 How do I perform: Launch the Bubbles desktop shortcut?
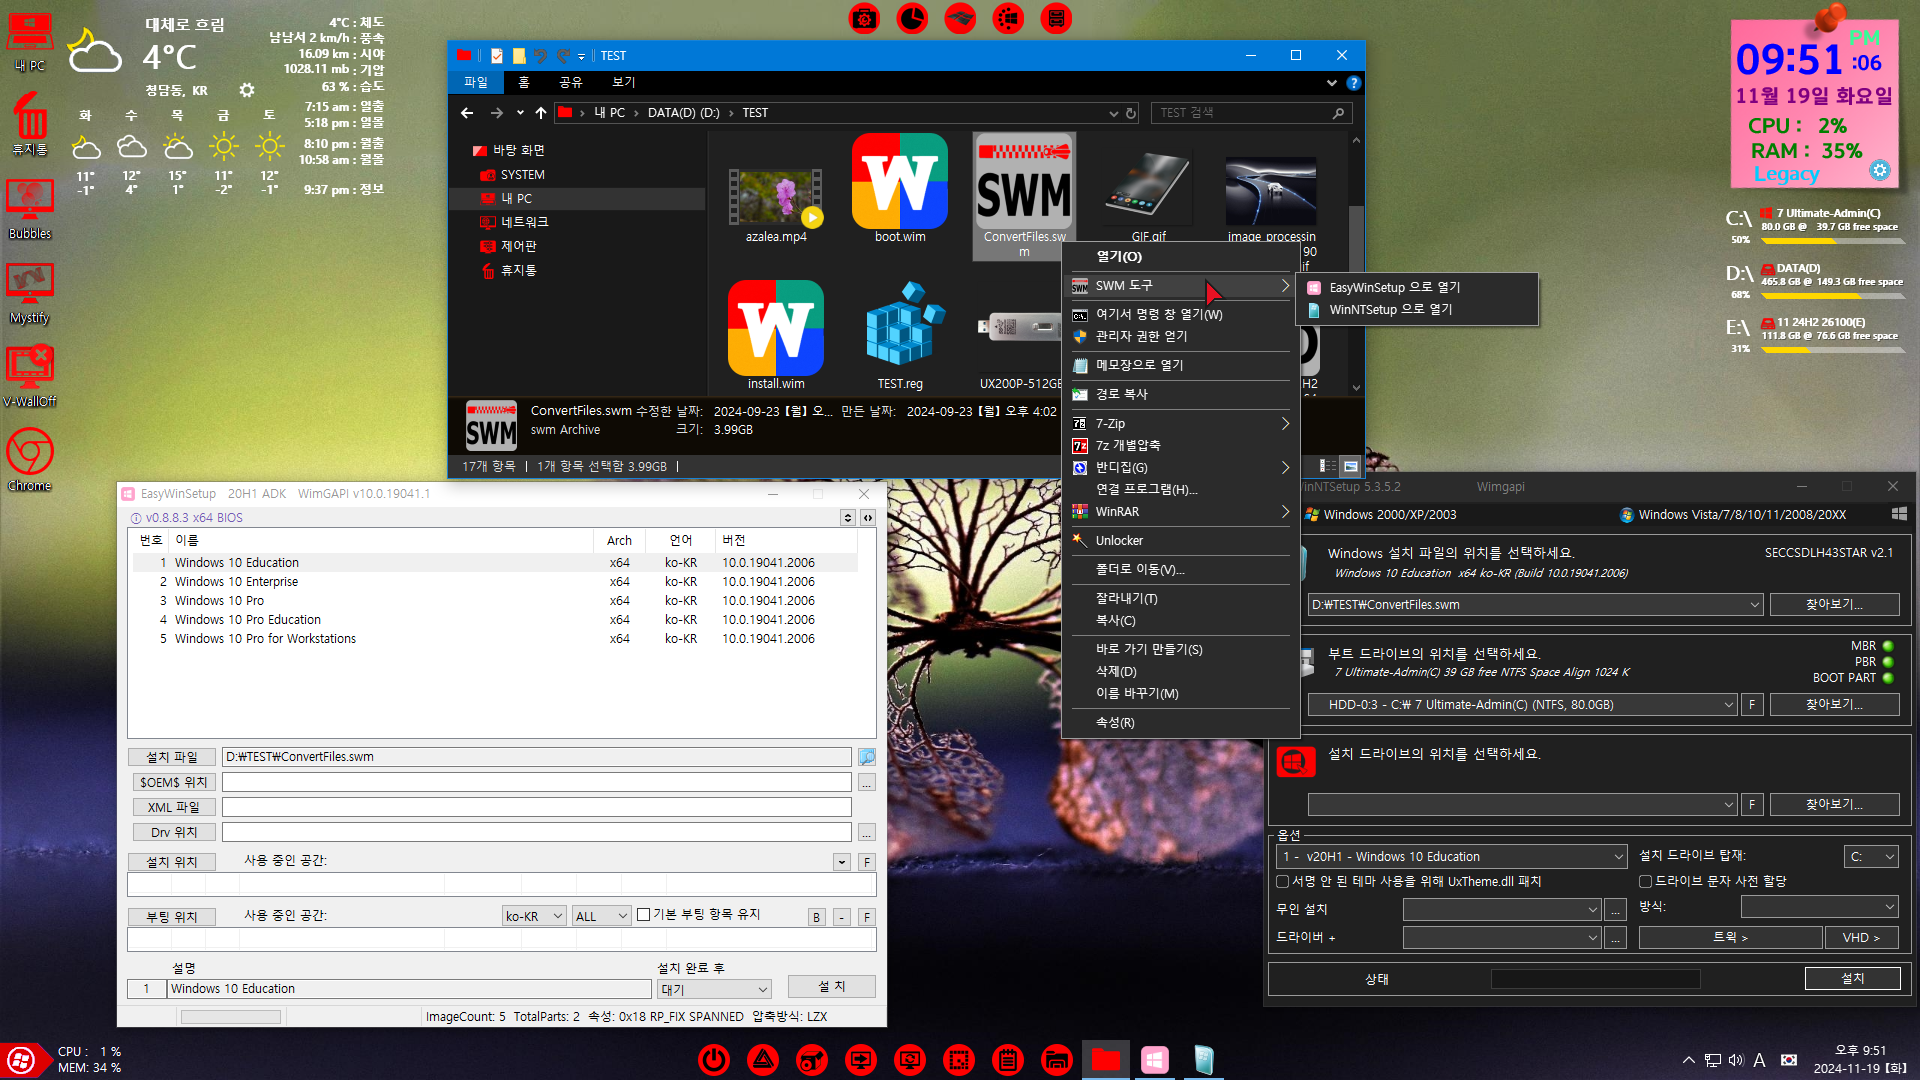coord(30,210)
